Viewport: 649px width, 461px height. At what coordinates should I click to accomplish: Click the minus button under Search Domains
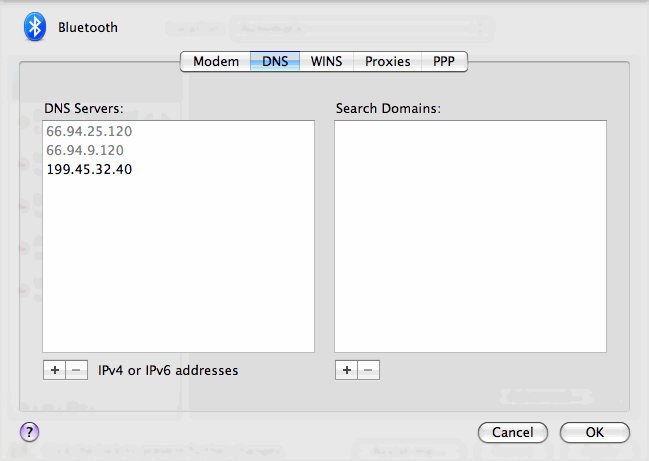click(x=367, y=370)
